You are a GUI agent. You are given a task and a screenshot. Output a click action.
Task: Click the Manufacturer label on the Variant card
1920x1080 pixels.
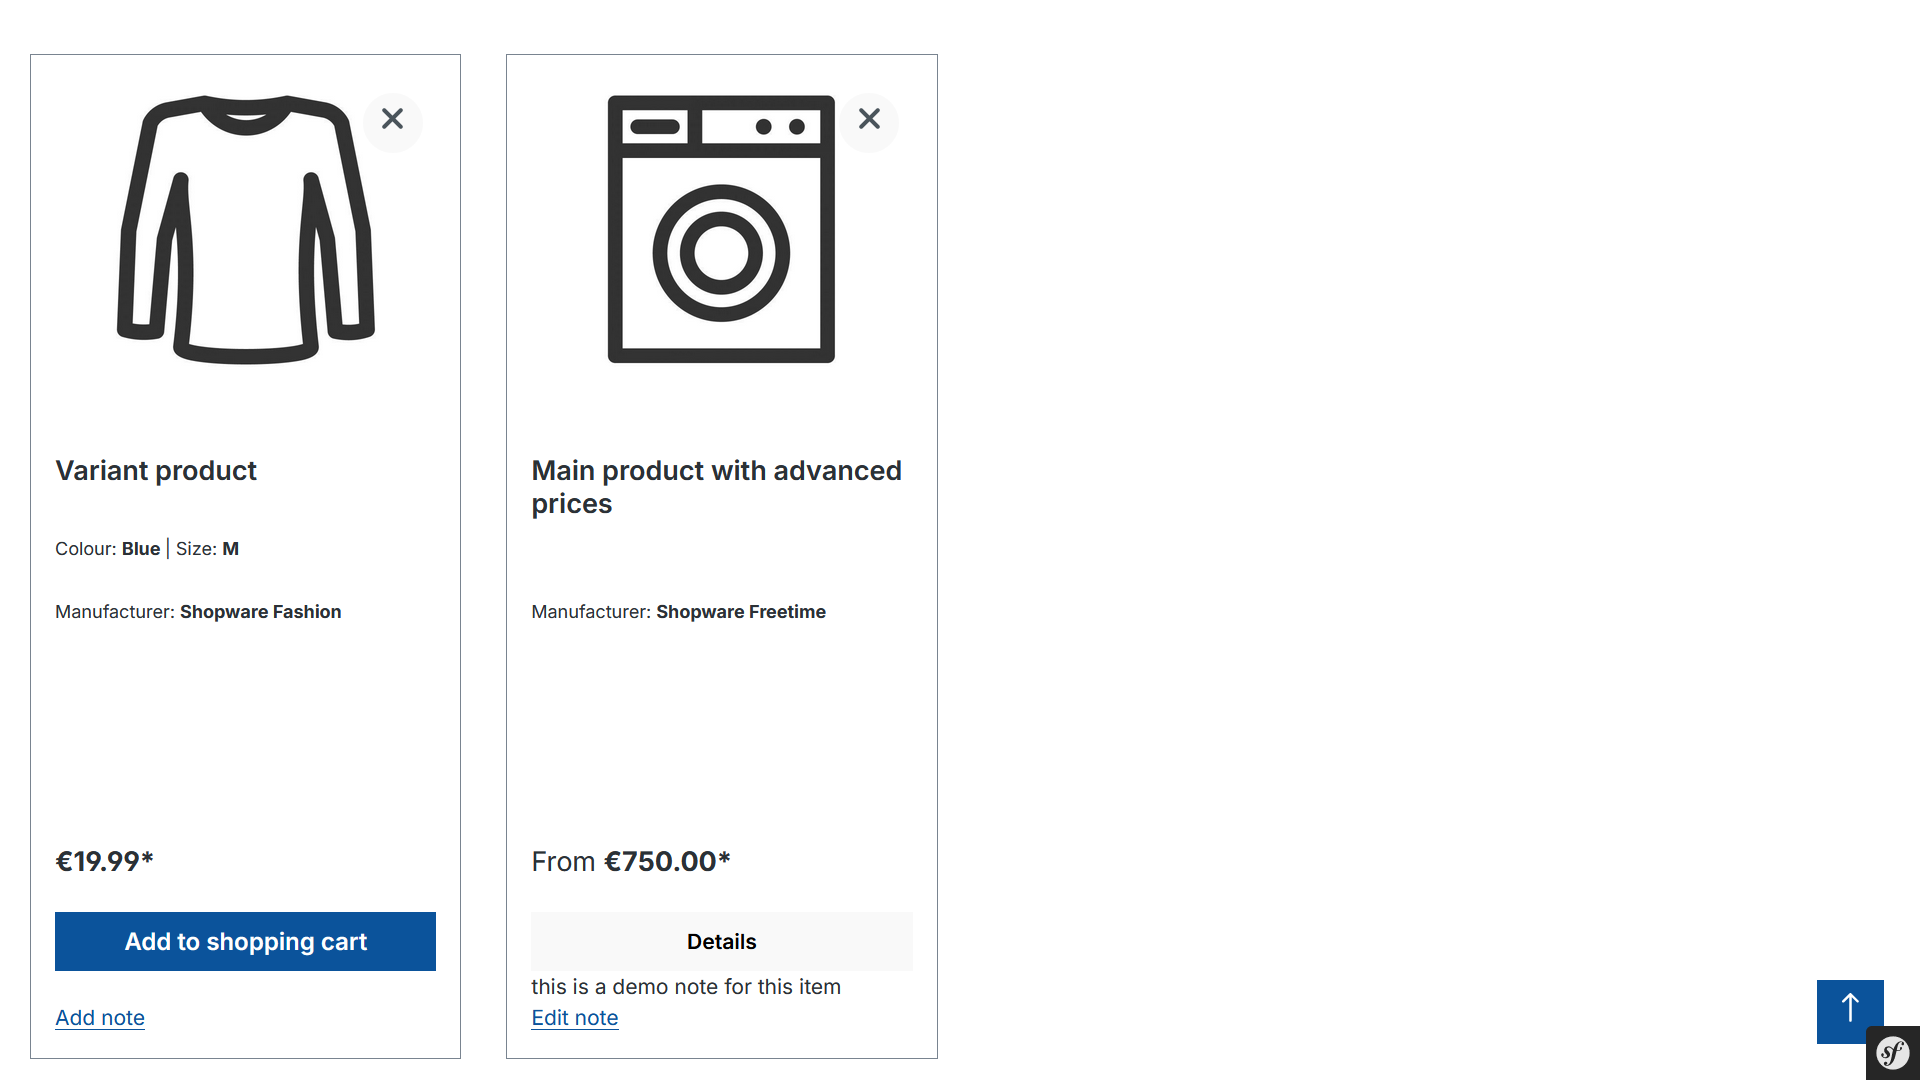(115, 611)
